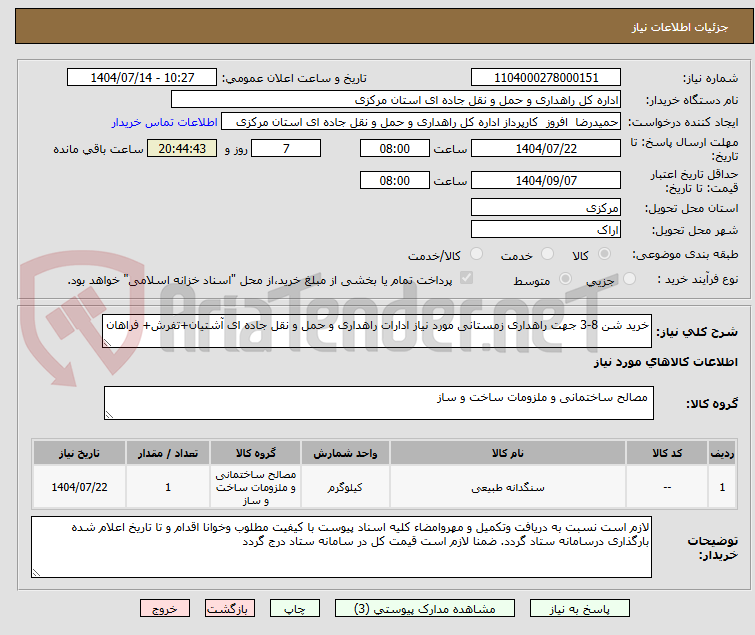Click the remaining days field showing 7
This screenshot has width=755, height=635.
pyautogui.click(x=286, y=148)
